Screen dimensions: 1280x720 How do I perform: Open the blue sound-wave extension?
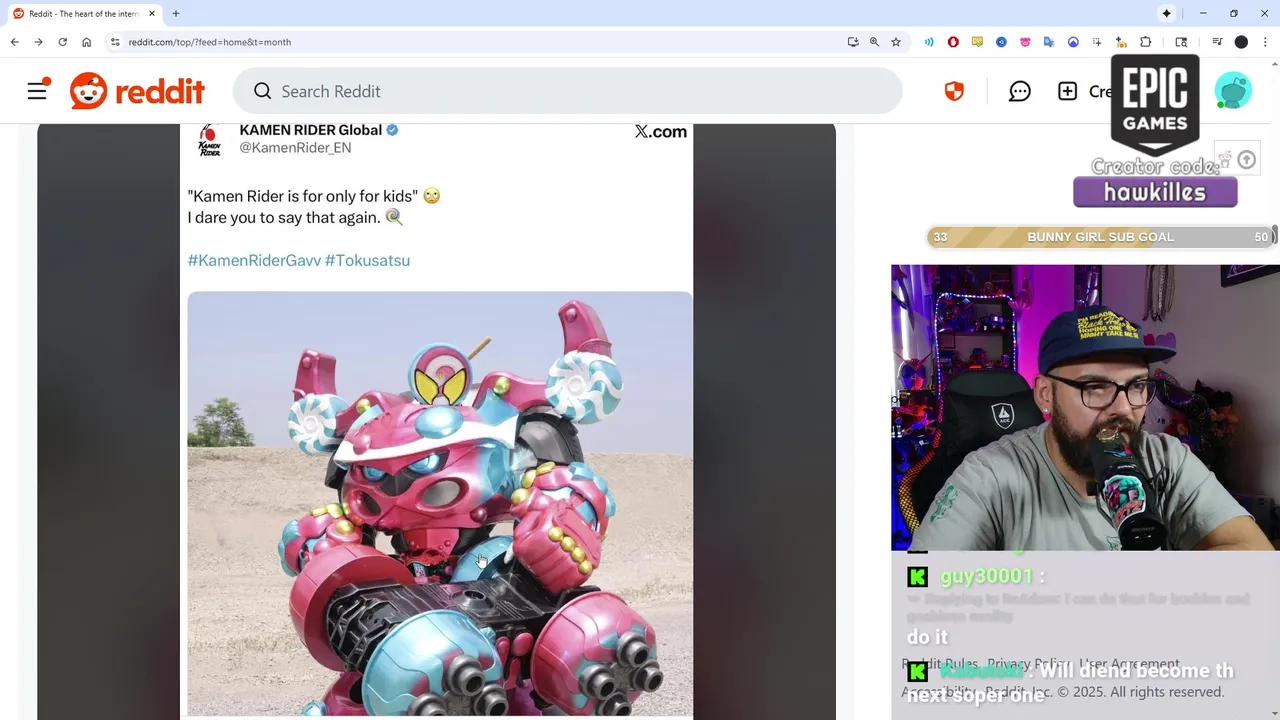tap(929, 42)
